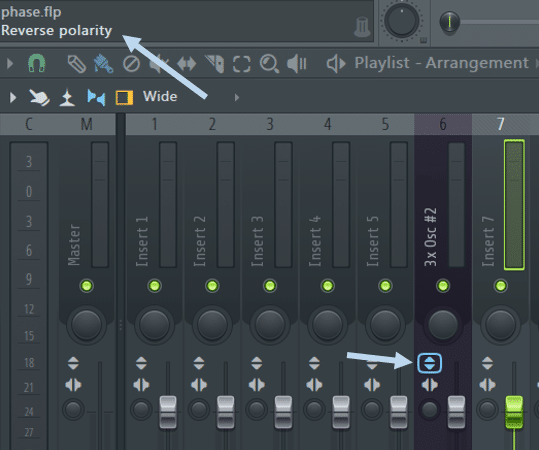
Task: Activate the Select marquee tool
Action: 242,64
